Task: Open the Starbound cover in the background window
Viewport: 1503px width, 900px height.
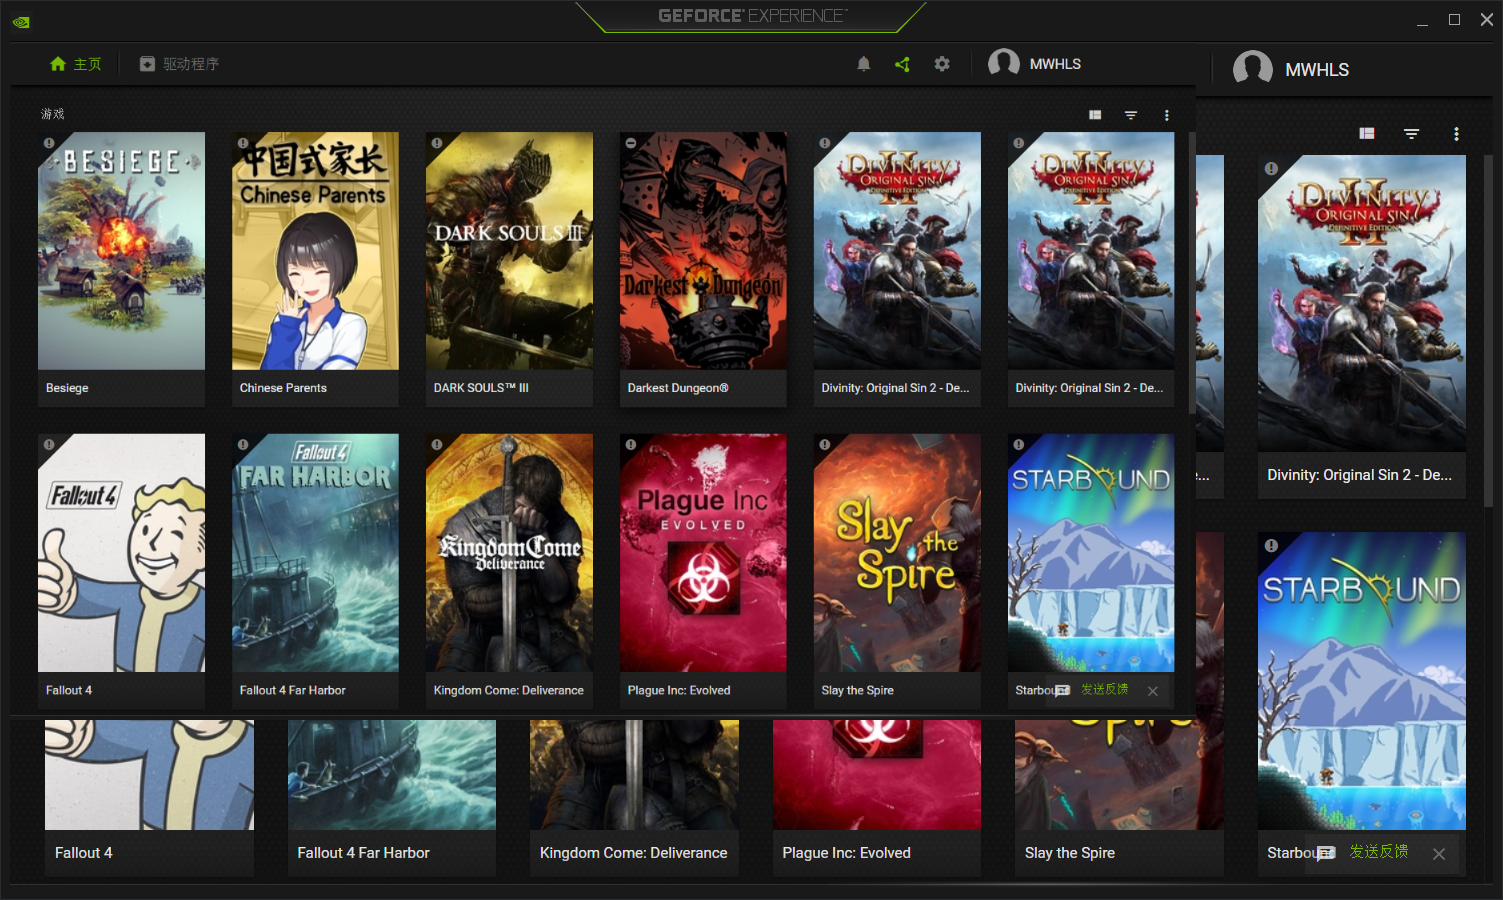Action: [x=1362, y=681]
